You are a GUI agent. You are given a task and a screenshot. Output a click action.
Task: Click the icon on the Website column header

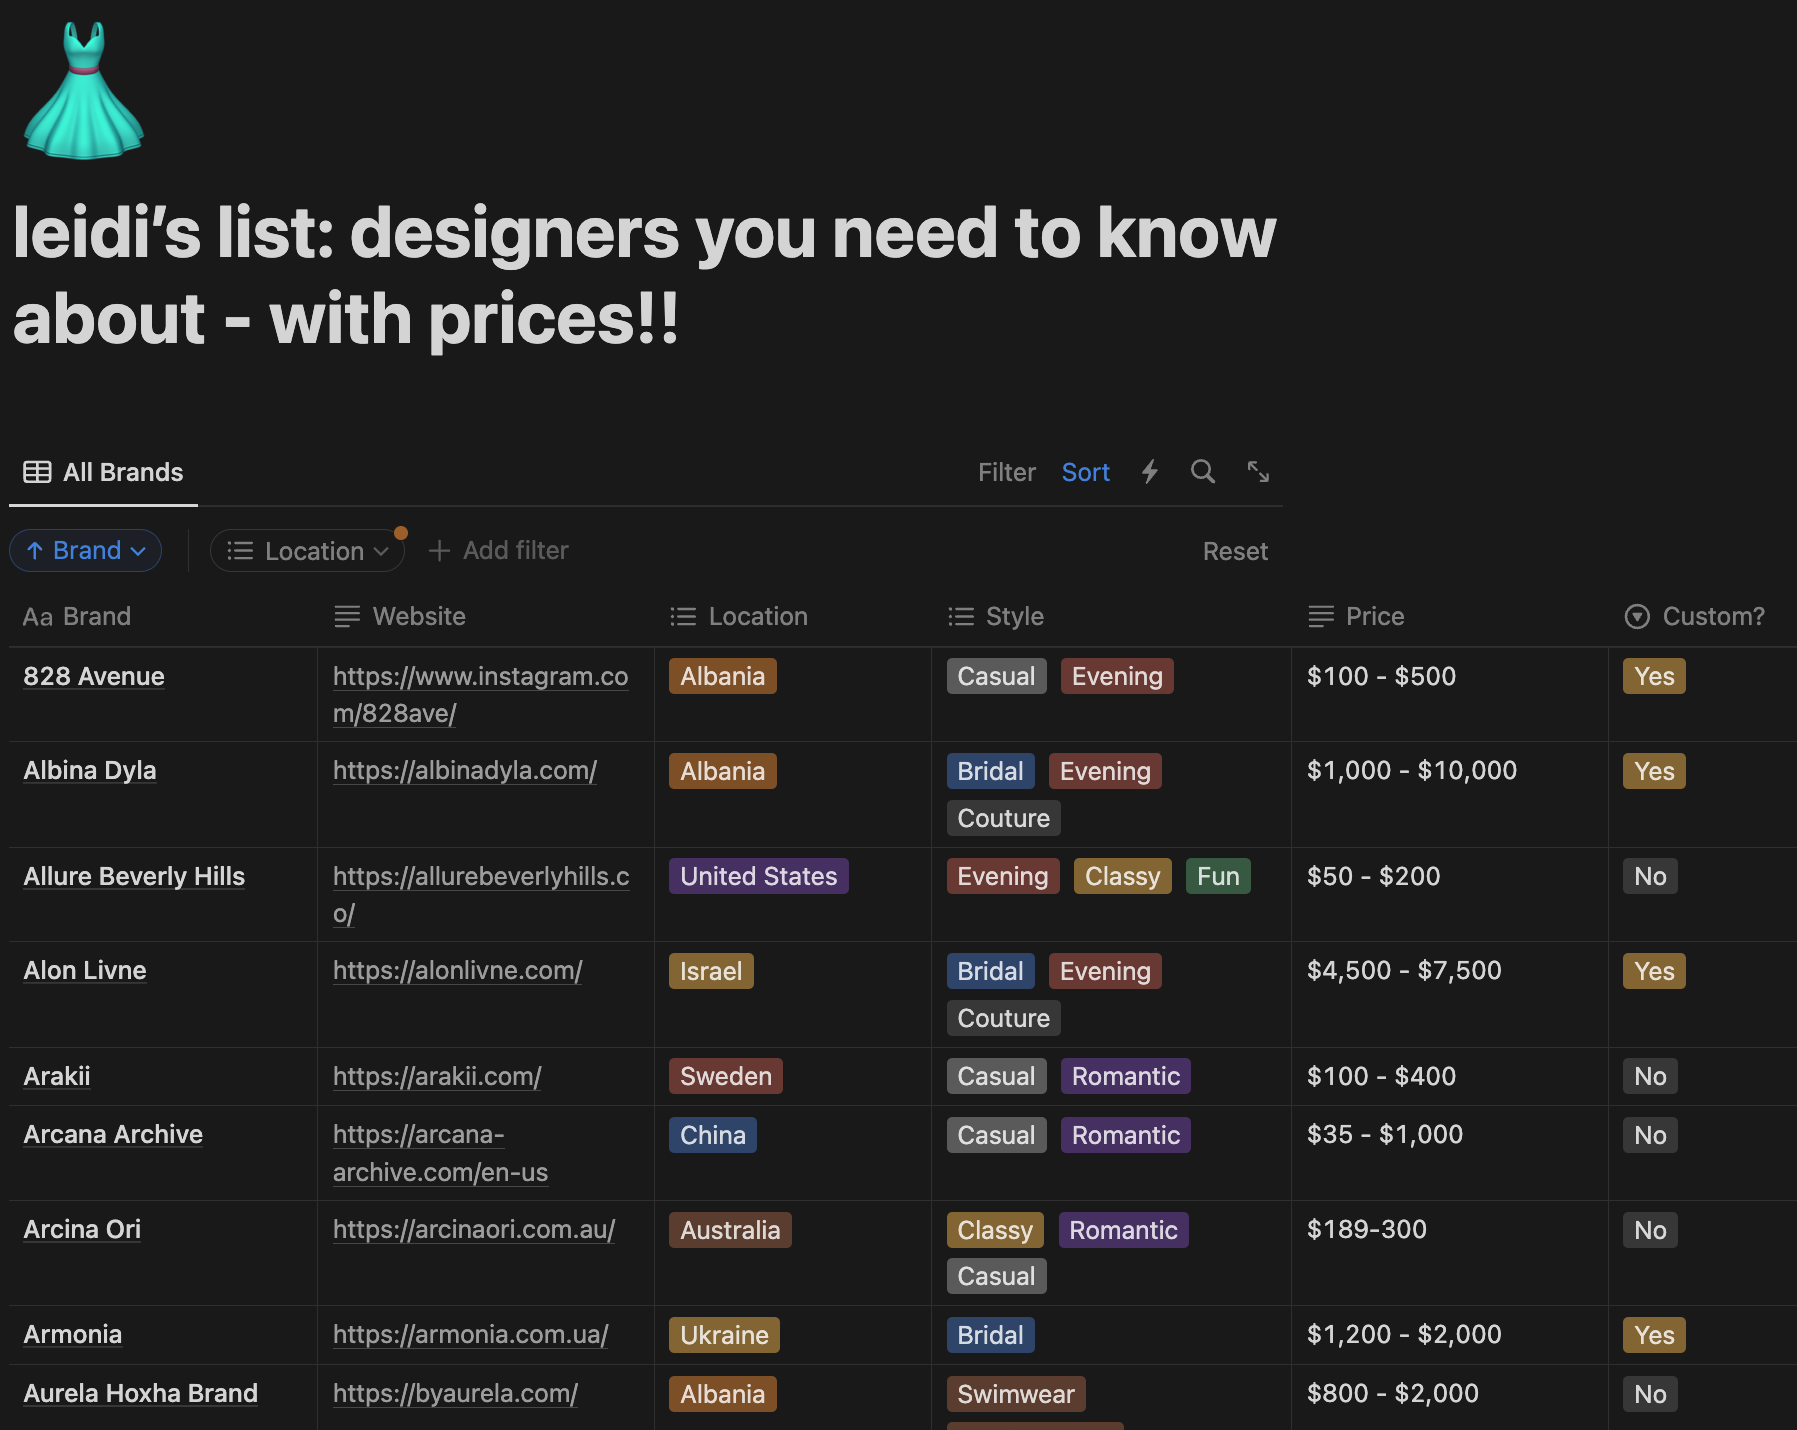click(x=346, y=616)
